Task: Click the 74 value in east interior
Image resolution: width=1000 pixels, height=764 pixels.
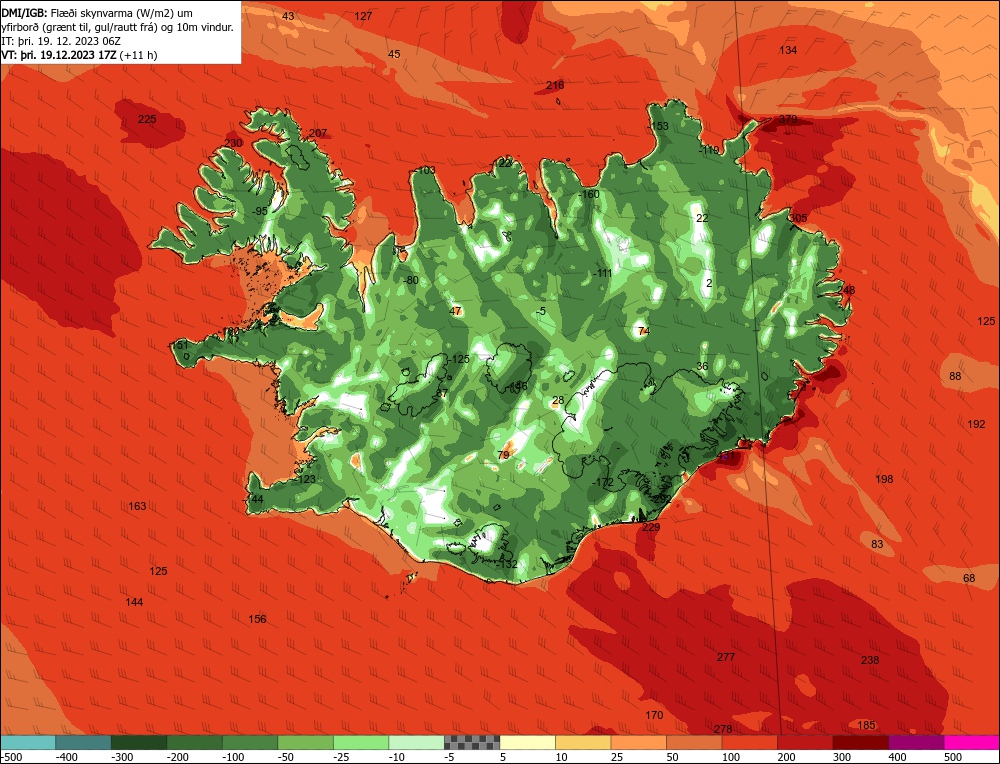Action: 644,331
